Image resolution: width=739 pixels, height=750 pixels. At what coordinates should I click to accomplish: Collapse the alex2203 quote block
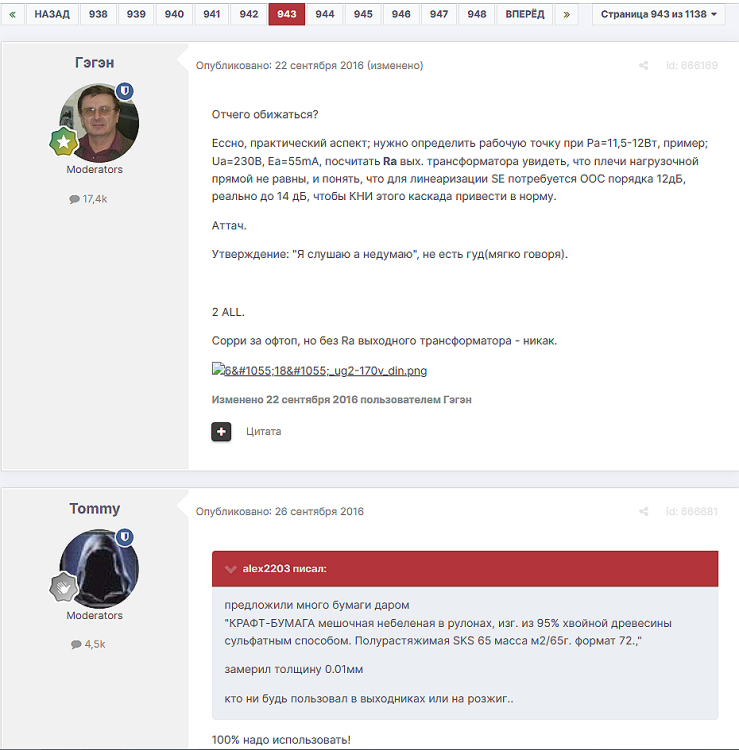pos(231,569)
